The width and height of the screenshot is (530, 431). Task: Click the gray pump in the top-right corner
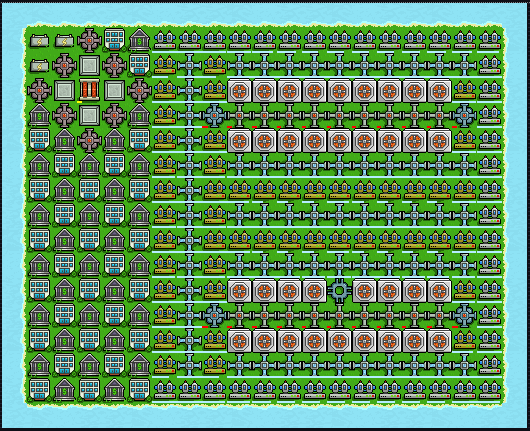pos(489,41)
